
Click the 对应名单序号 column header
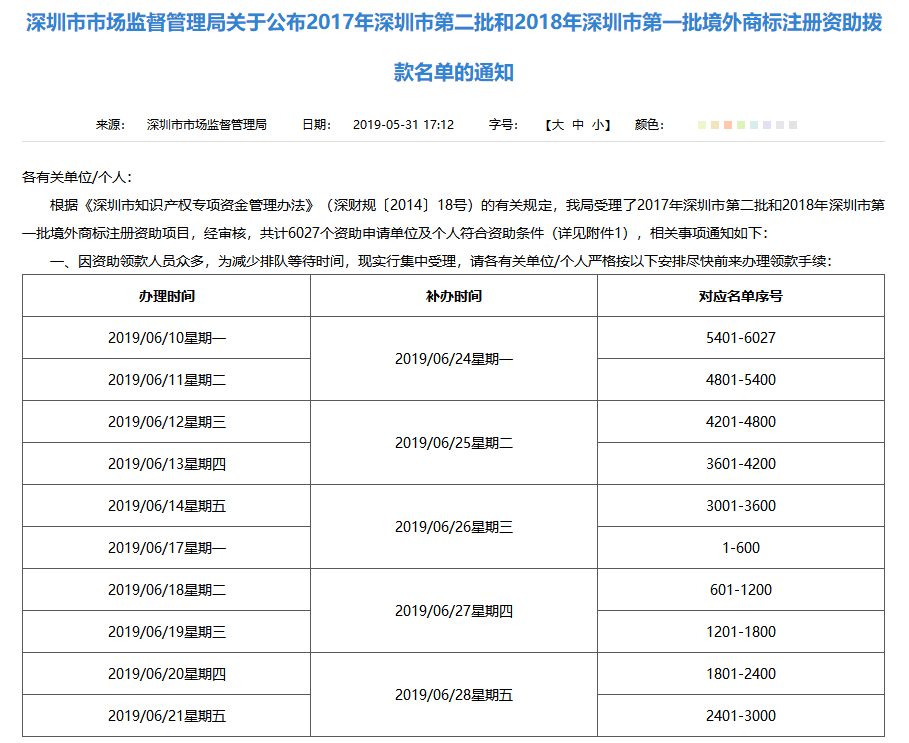(x=740, y=296)
